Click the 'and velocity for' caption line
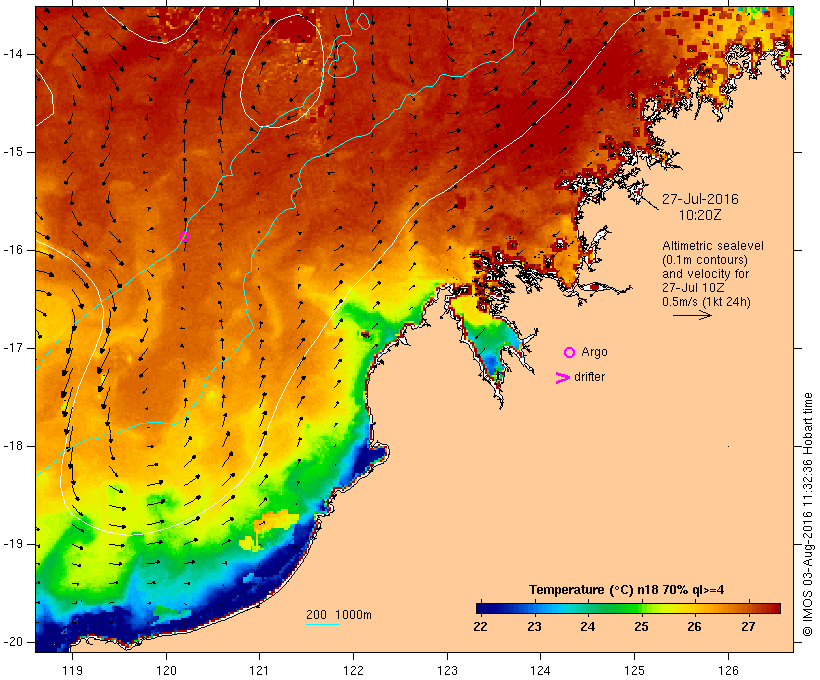Viewport: 820px width, 680px height. [x=705, y=274]
